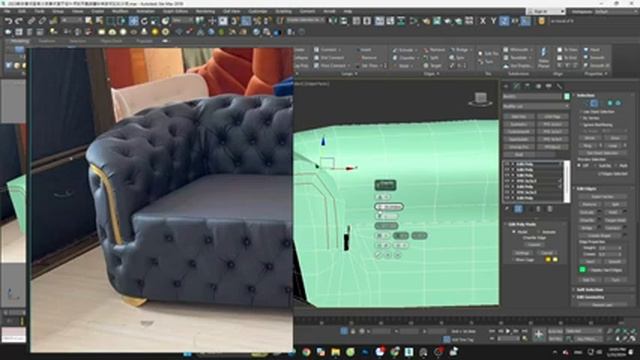Click the green Display Hard Edges swatch

(582, 269)
